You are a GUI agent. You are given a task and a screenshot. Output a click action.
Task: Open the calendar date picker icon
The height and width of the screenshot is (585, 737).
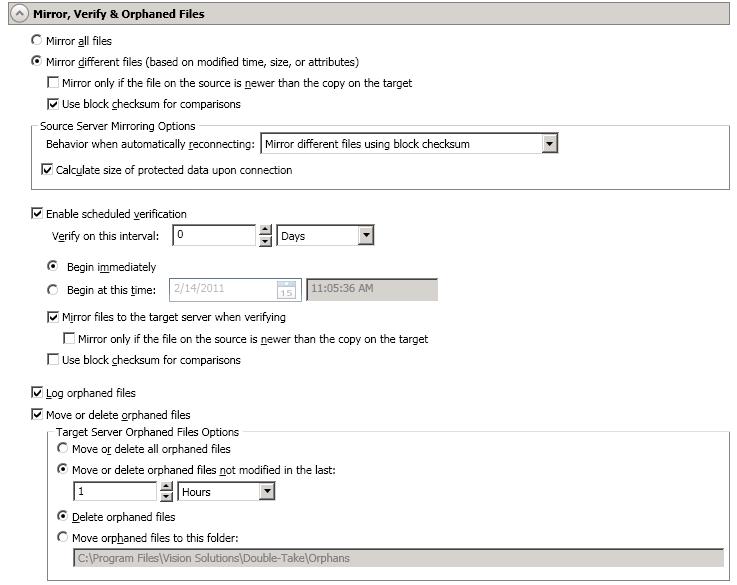pyautogui.click(x=286, y=290)
